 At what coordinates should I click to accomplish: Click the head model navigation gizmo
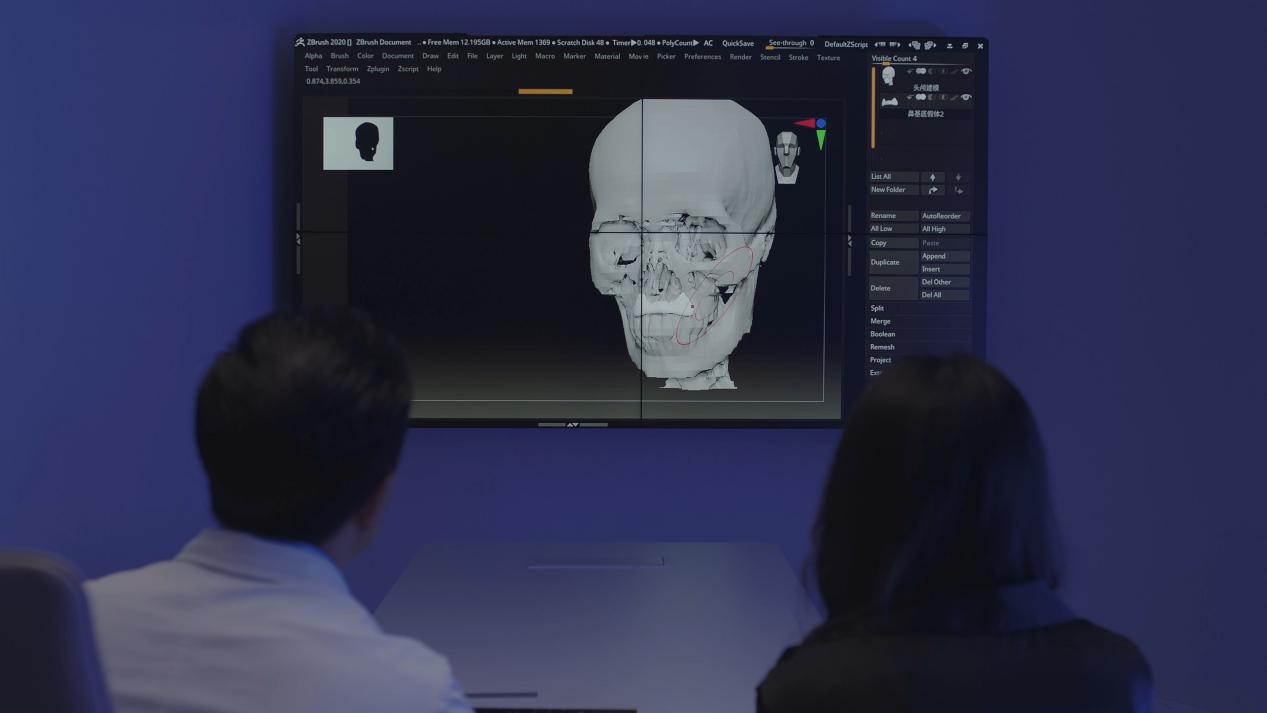787,158
